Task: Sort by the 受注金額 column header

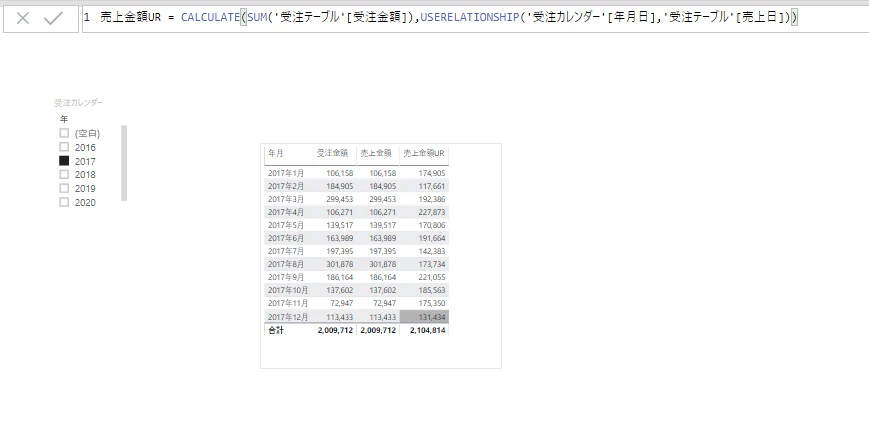Action: tap(333, 152)
